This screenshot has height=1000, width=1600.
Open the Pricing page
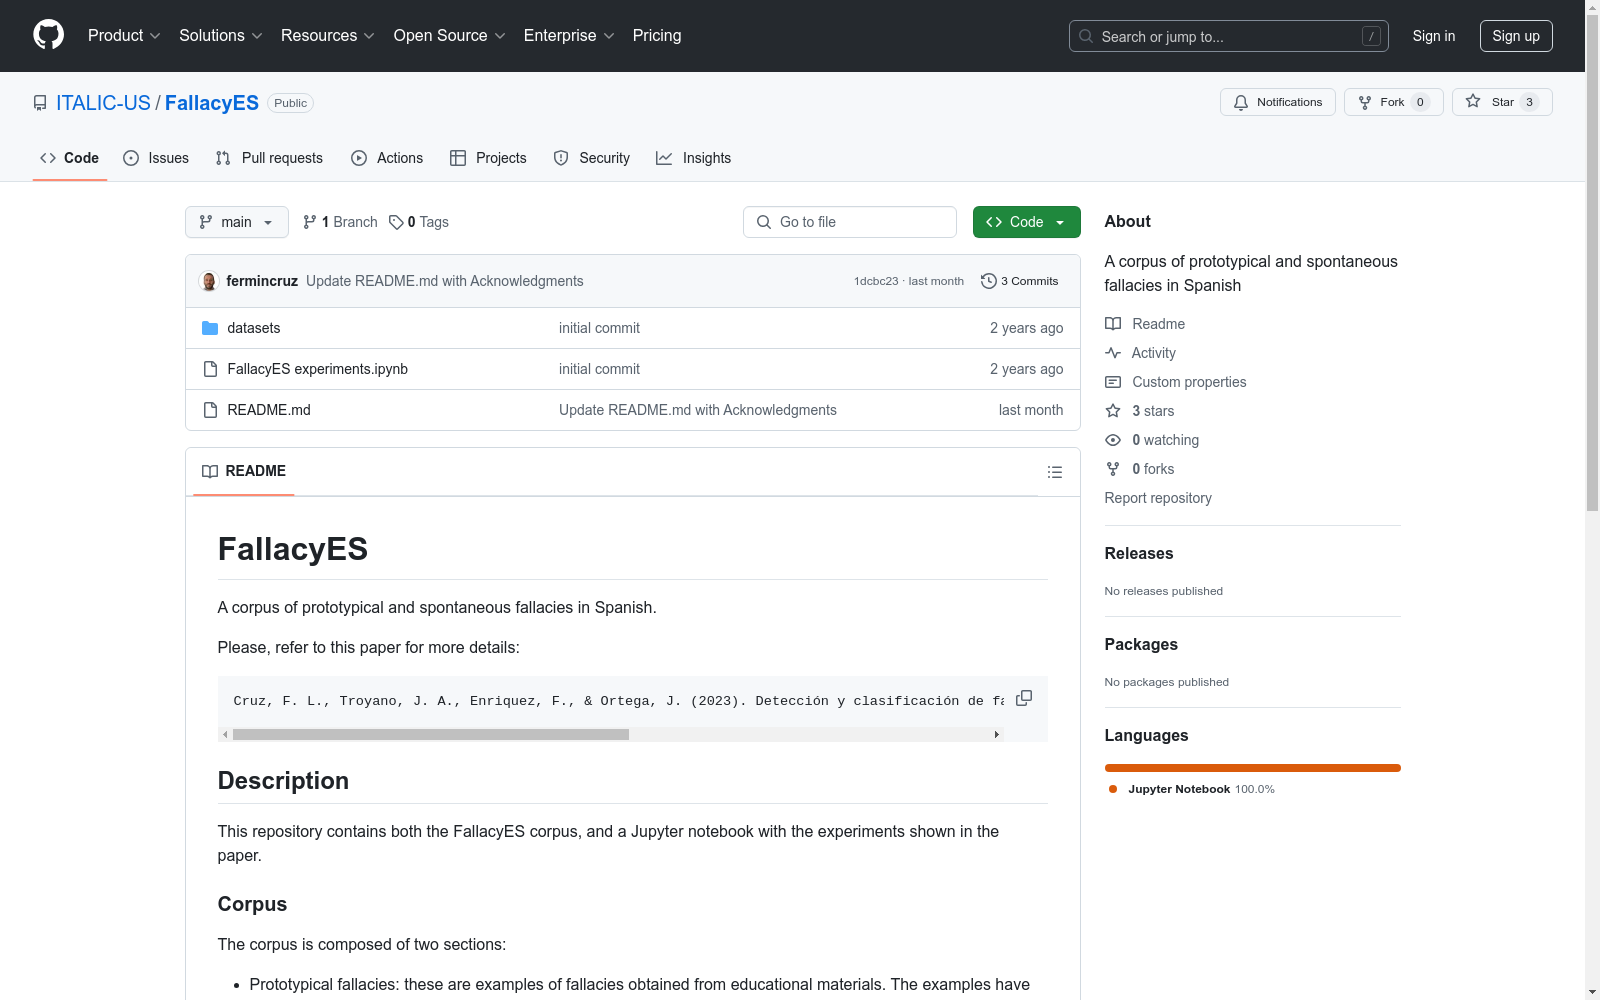point(657,35)
